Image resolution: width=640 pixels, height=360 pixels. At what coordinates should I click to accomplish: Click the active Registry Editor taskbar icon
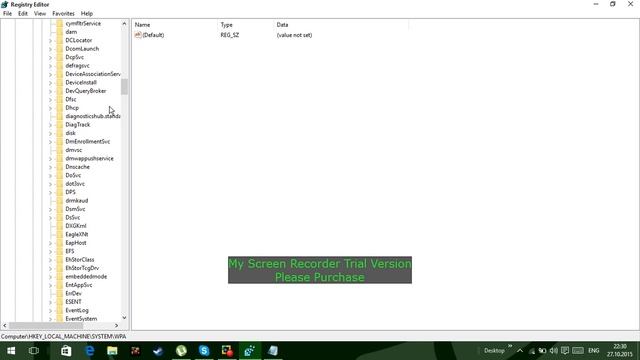click(x=250, y=351)
